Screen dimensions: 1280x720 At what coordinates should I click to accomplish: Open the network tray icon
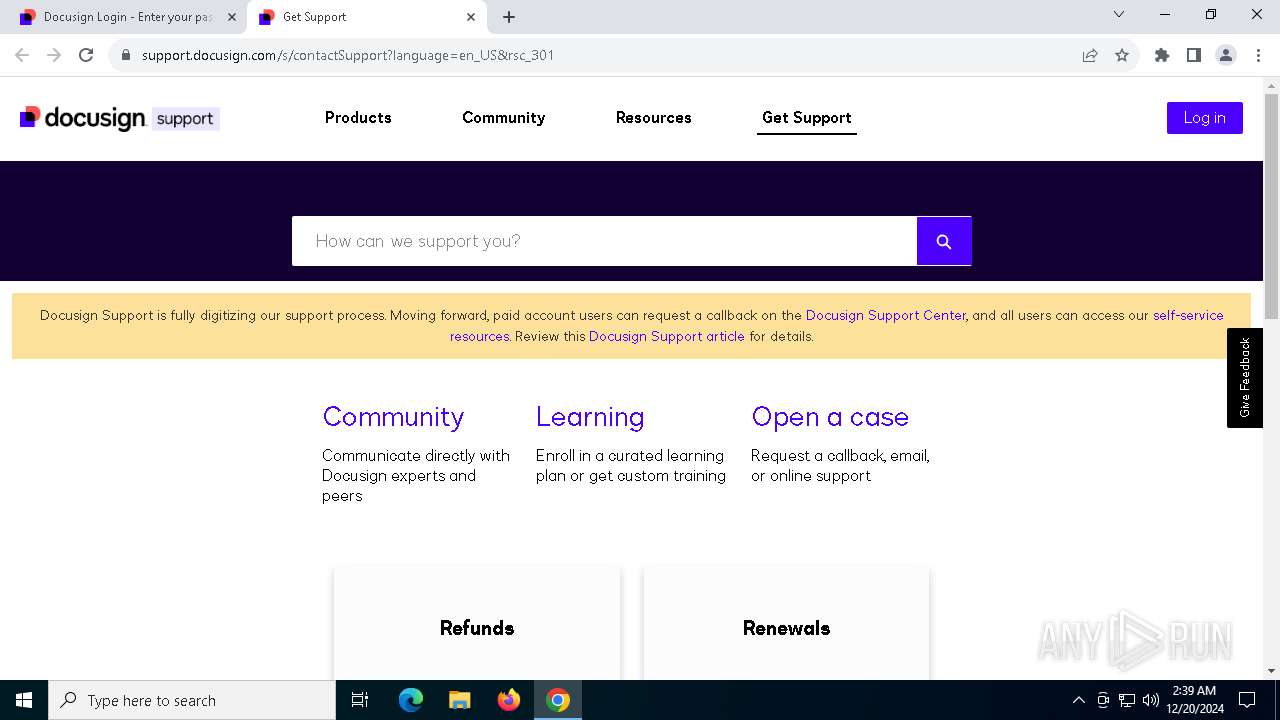tap(1127, 700)
